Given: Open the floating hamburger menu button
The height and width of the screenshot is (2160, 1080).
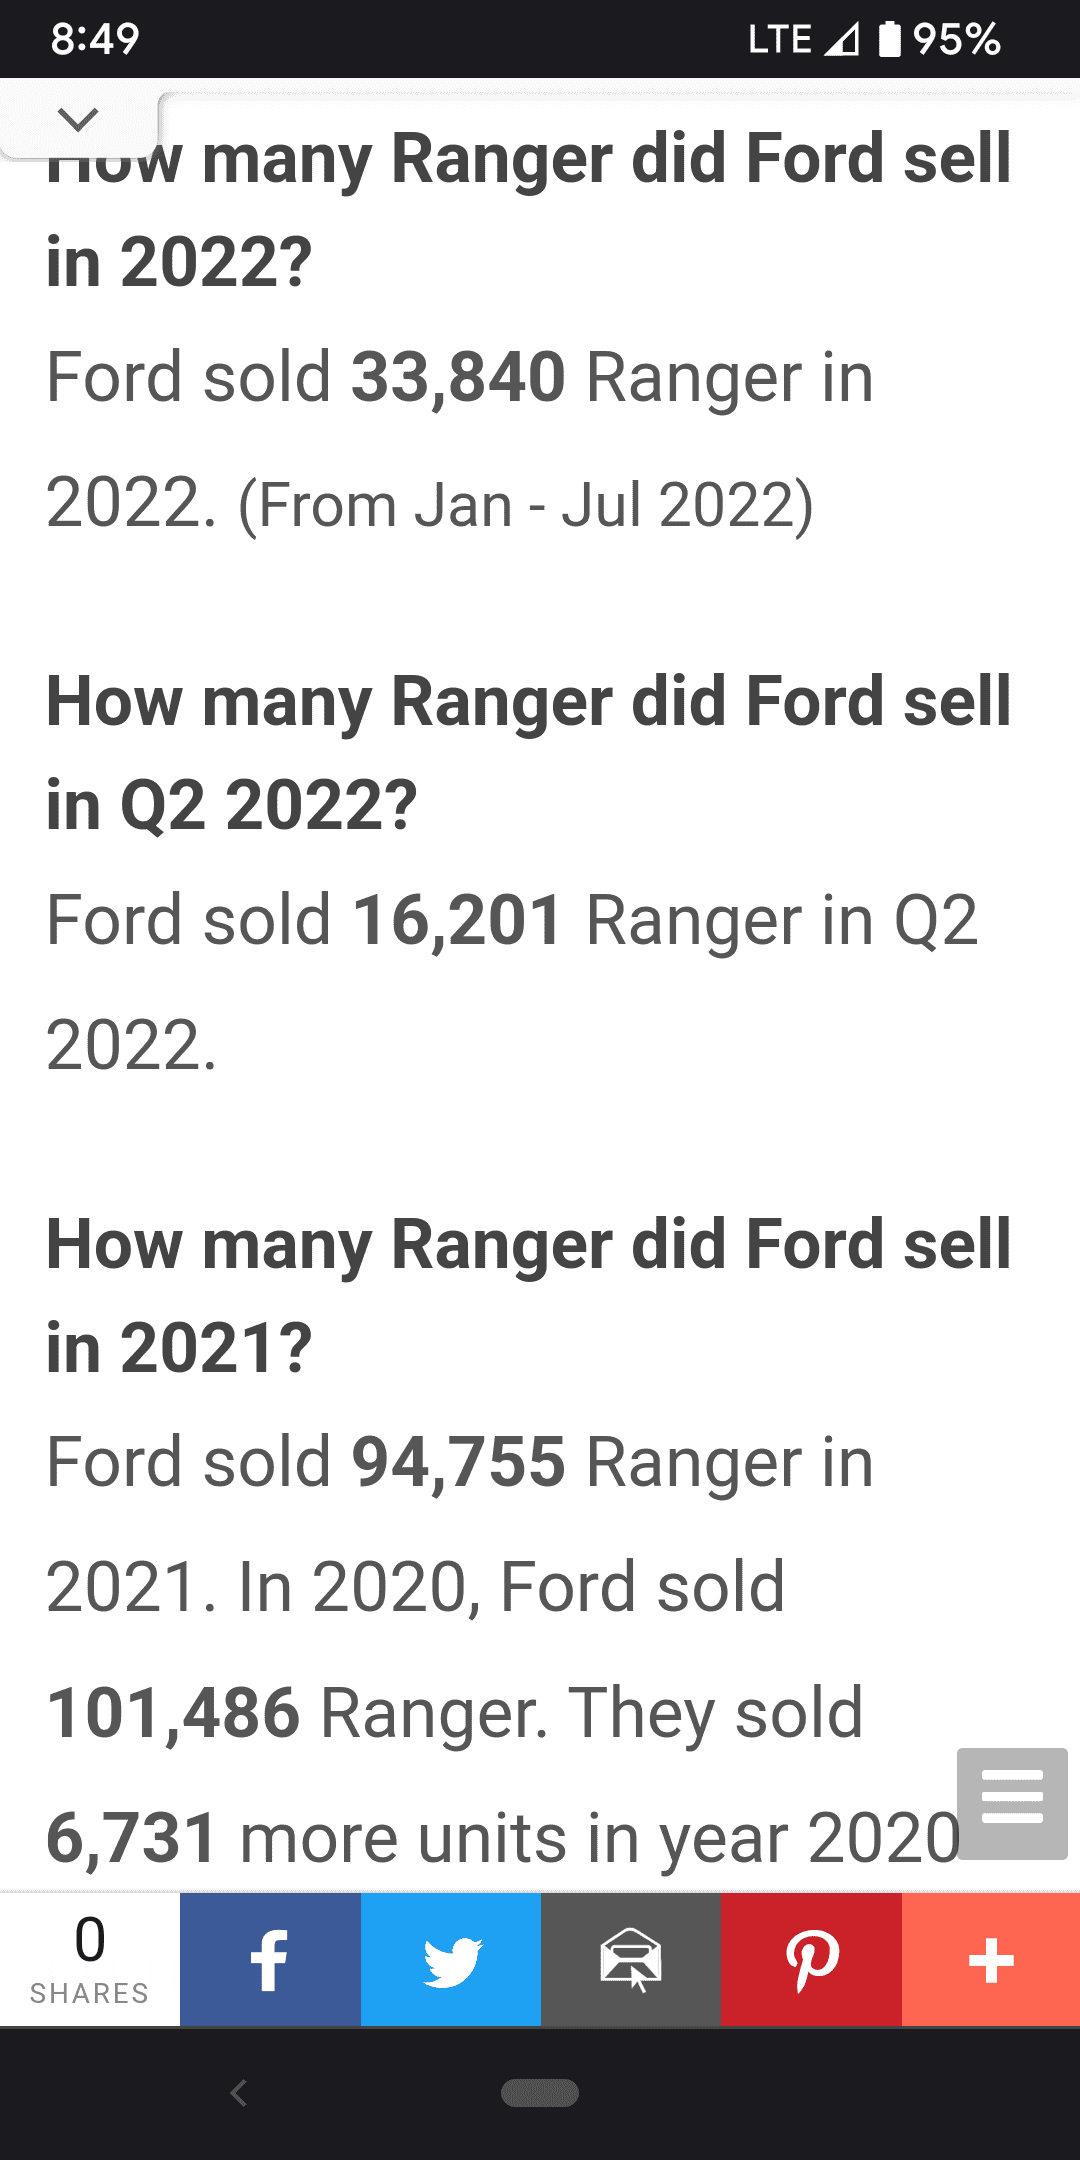Looking at the screenshot, I should pyautogui.click(x=1012, y=1803).
